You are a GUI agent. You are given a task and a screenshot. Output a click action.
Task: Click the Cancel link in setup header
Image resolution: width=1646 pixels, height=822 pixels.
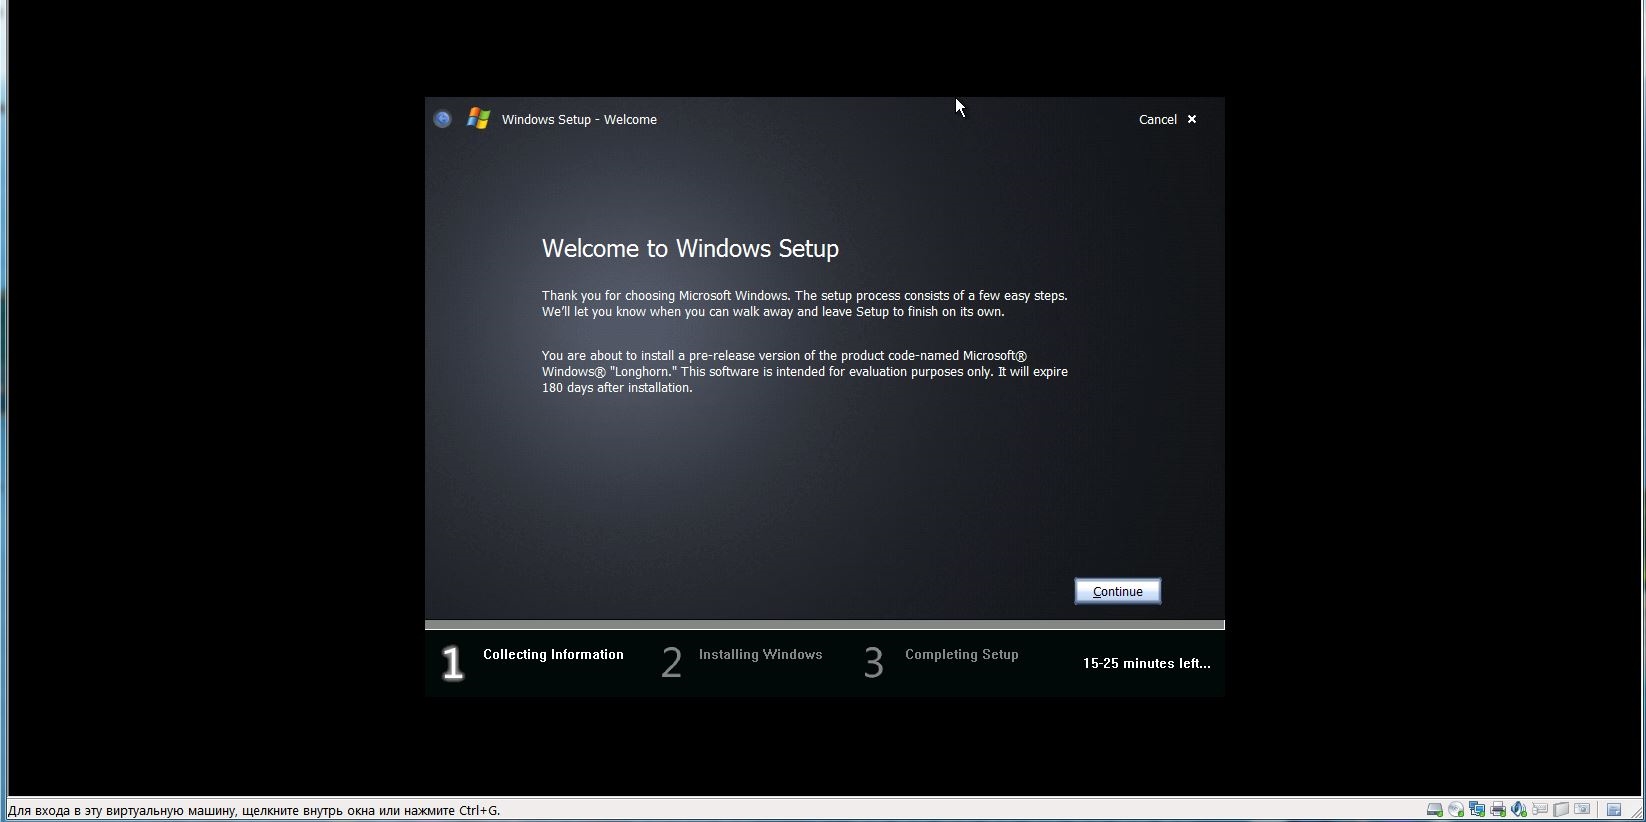1157,119
